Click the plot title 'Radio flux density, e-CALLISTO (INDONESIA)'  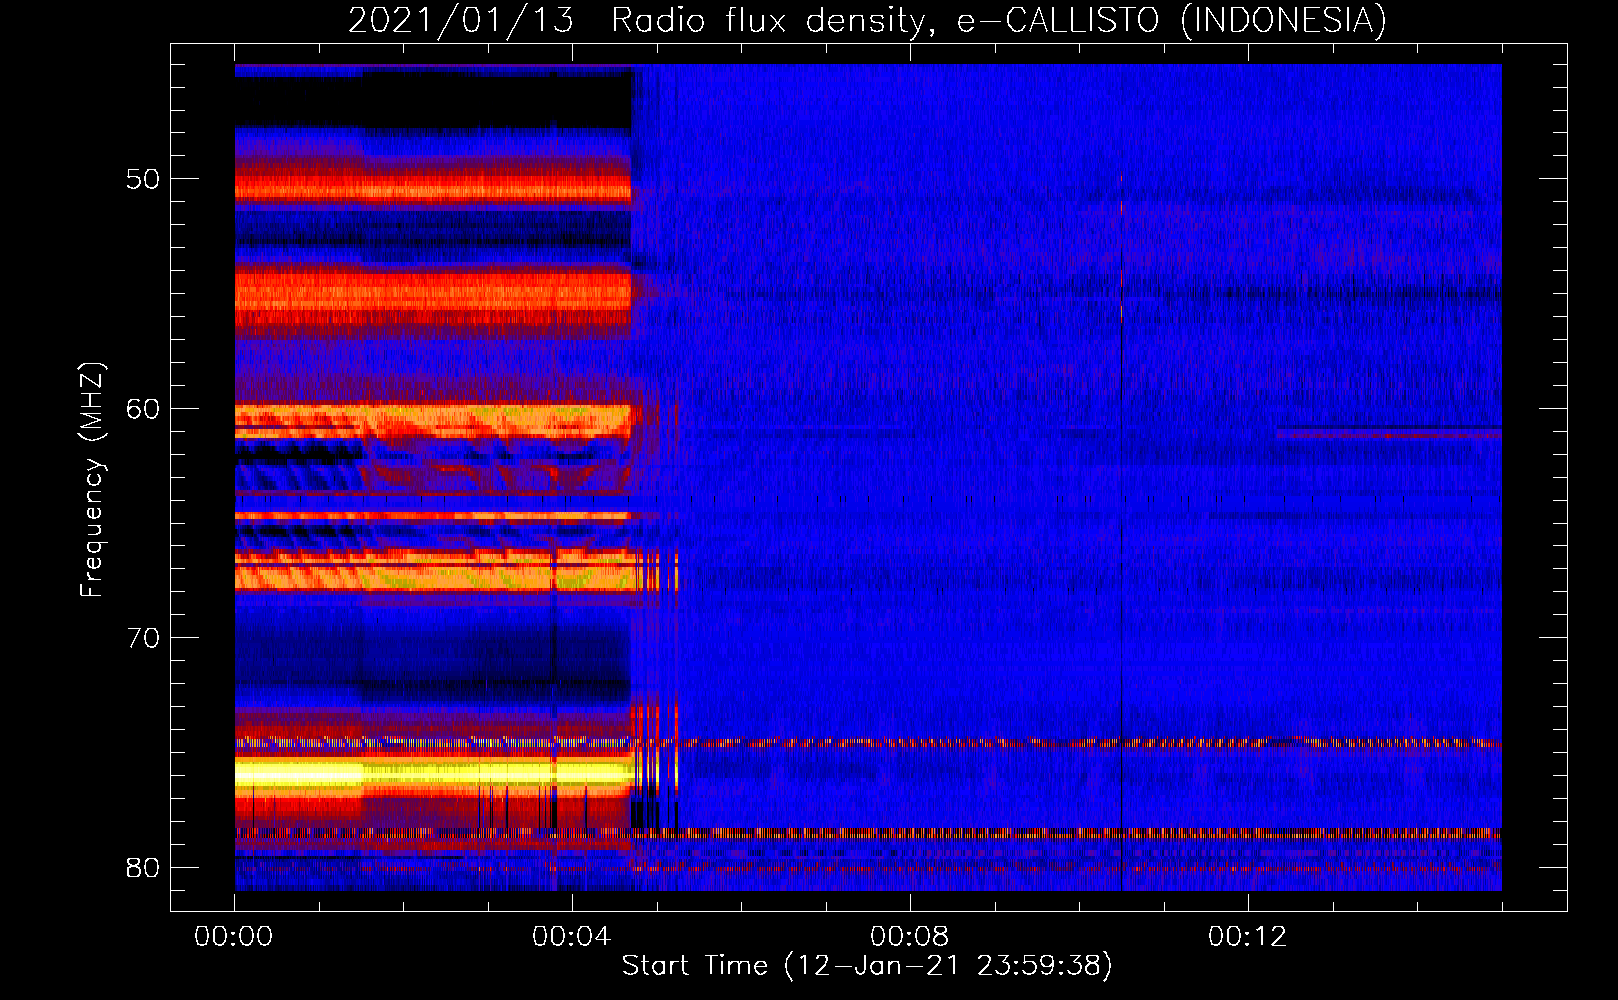tap(999, 20)
